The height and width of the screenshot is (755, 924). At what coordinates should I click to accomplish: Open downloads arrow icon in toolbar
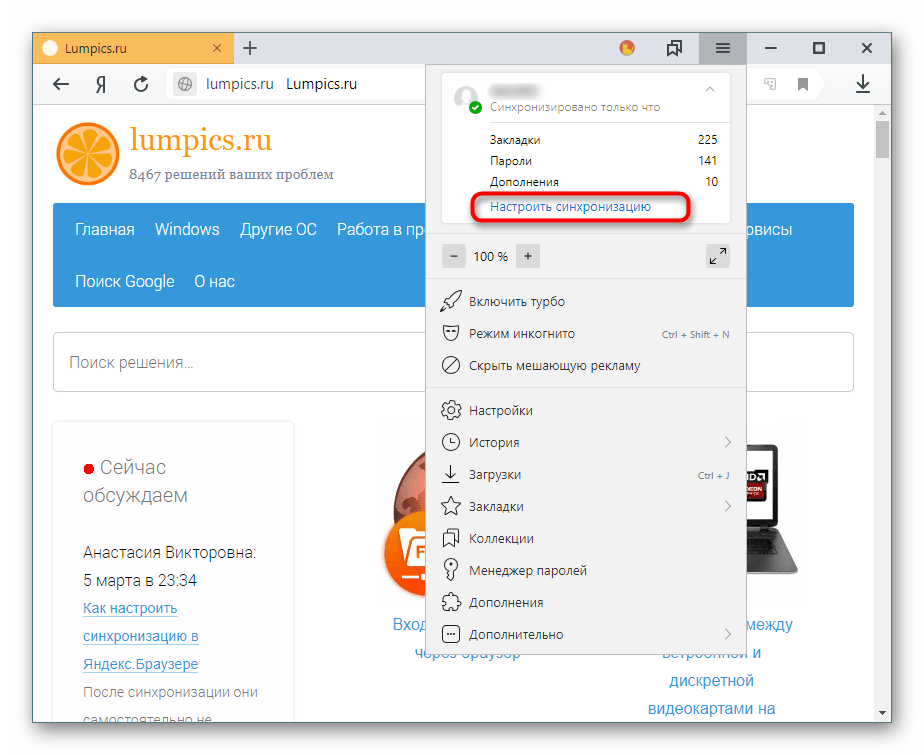pyautogui.click(x=863, y=85)
